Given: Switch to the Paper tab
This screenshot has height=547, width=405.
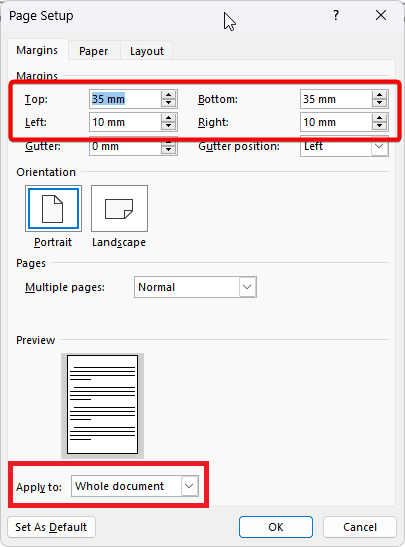Looking at the screenshot, I should [93, 51].
